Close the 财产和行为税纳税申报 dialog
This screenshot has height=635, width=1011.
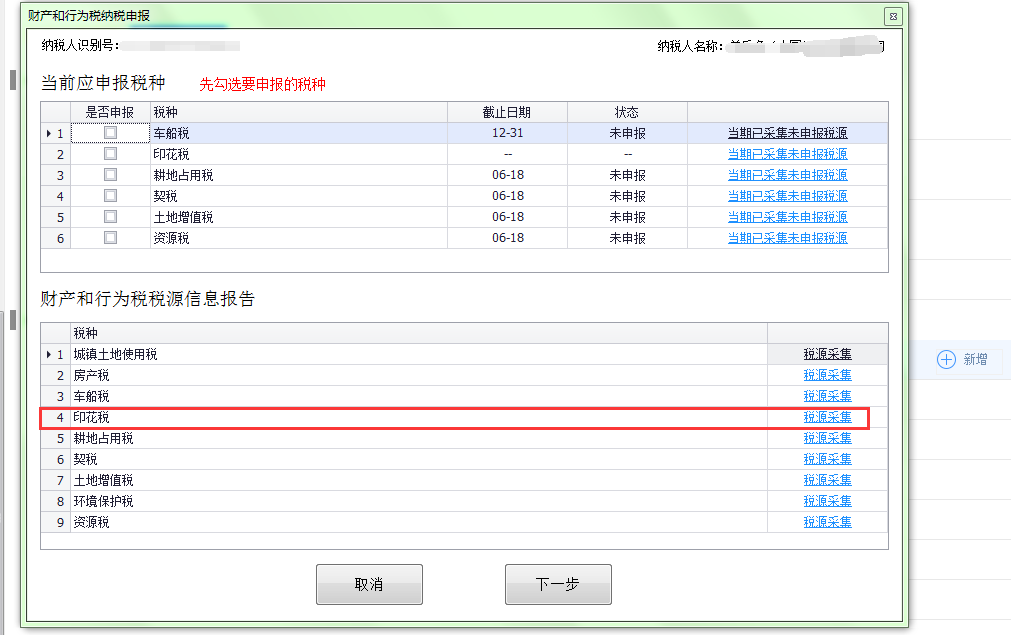(x=893, y=16)
